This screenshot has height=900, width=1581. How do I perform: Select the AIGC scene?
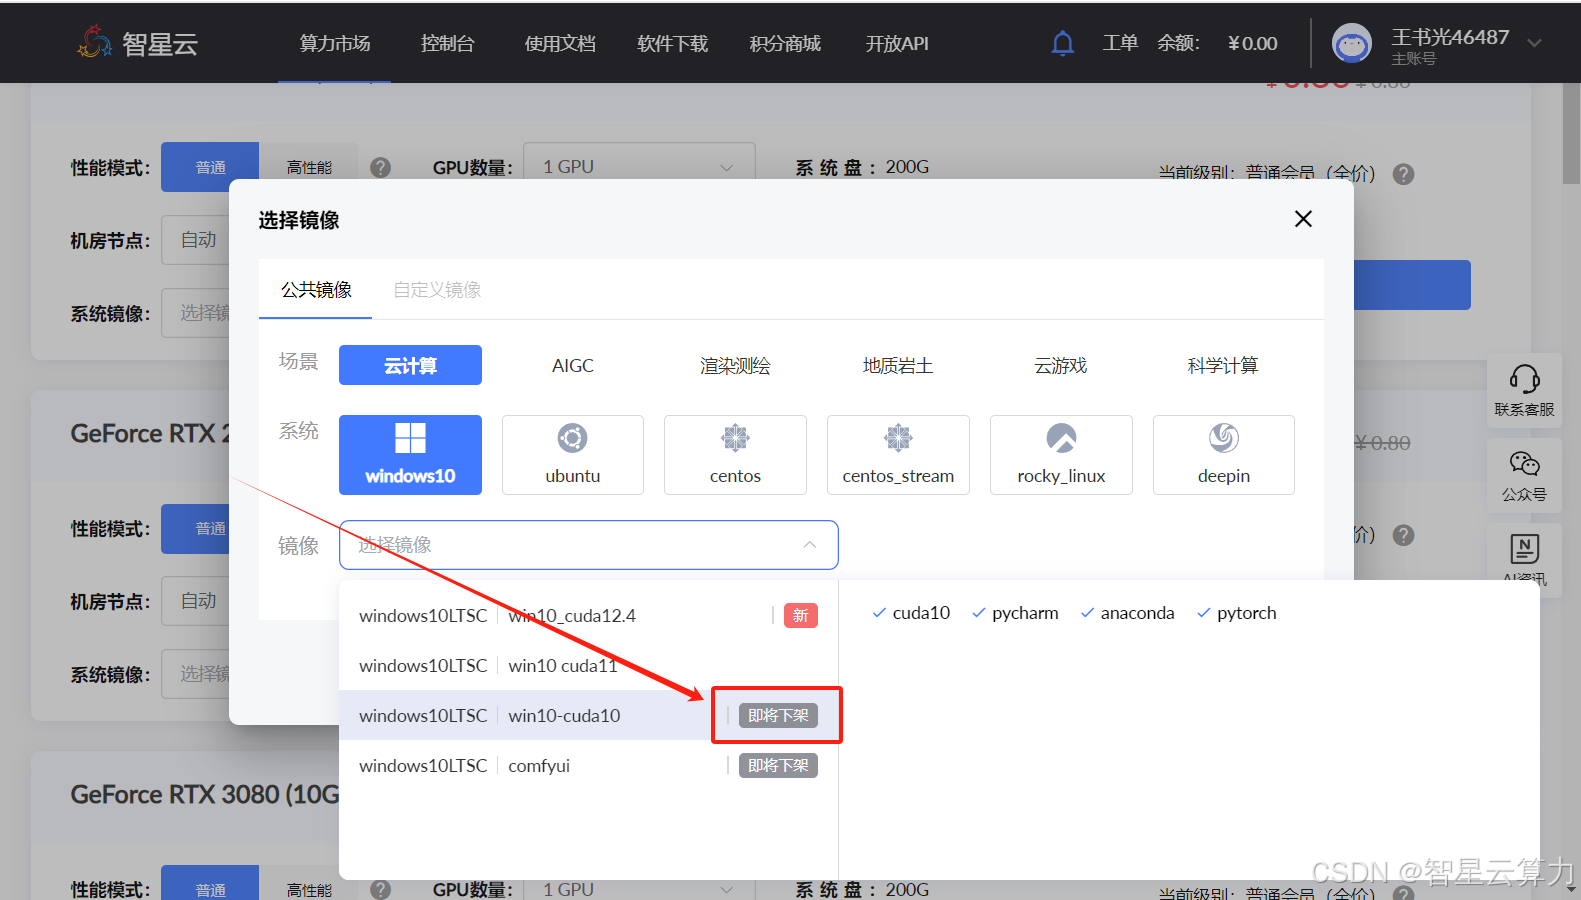coord(573,365)
